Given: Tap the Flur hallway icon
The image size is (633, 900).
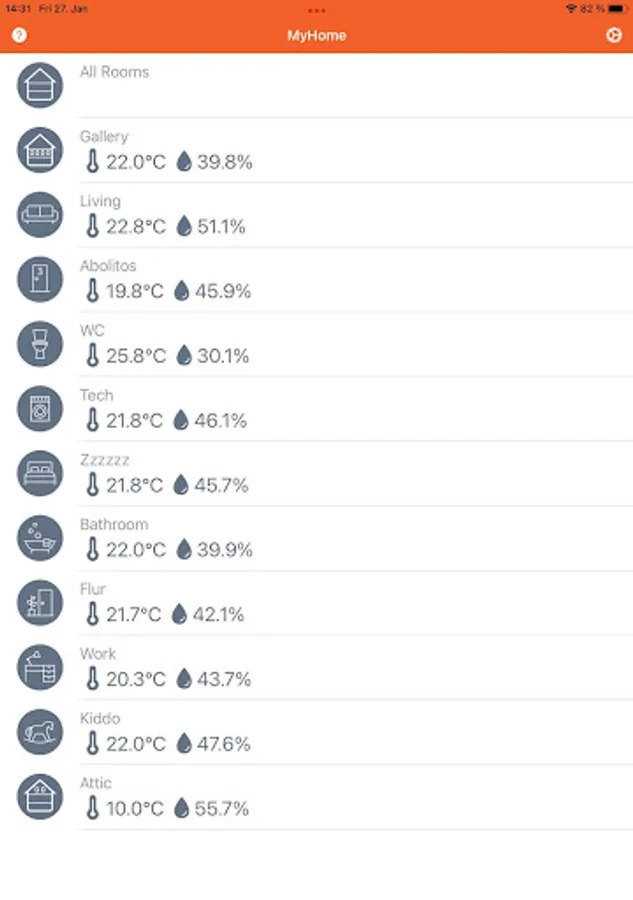Looking at the screenshot, I should point(40,603).
